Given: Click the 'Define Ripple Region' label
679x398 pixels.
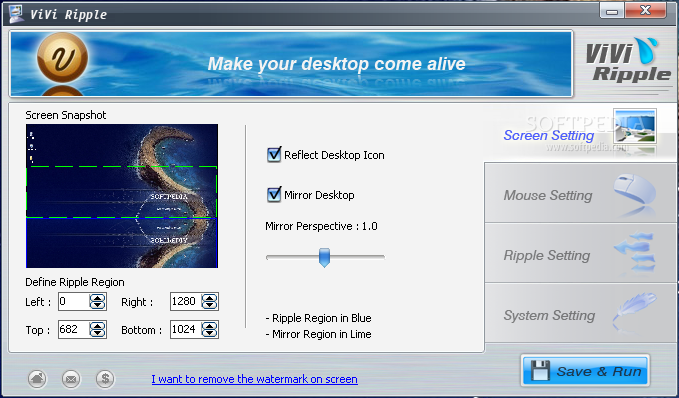Looking at the screenshot, I should [75, 282].
